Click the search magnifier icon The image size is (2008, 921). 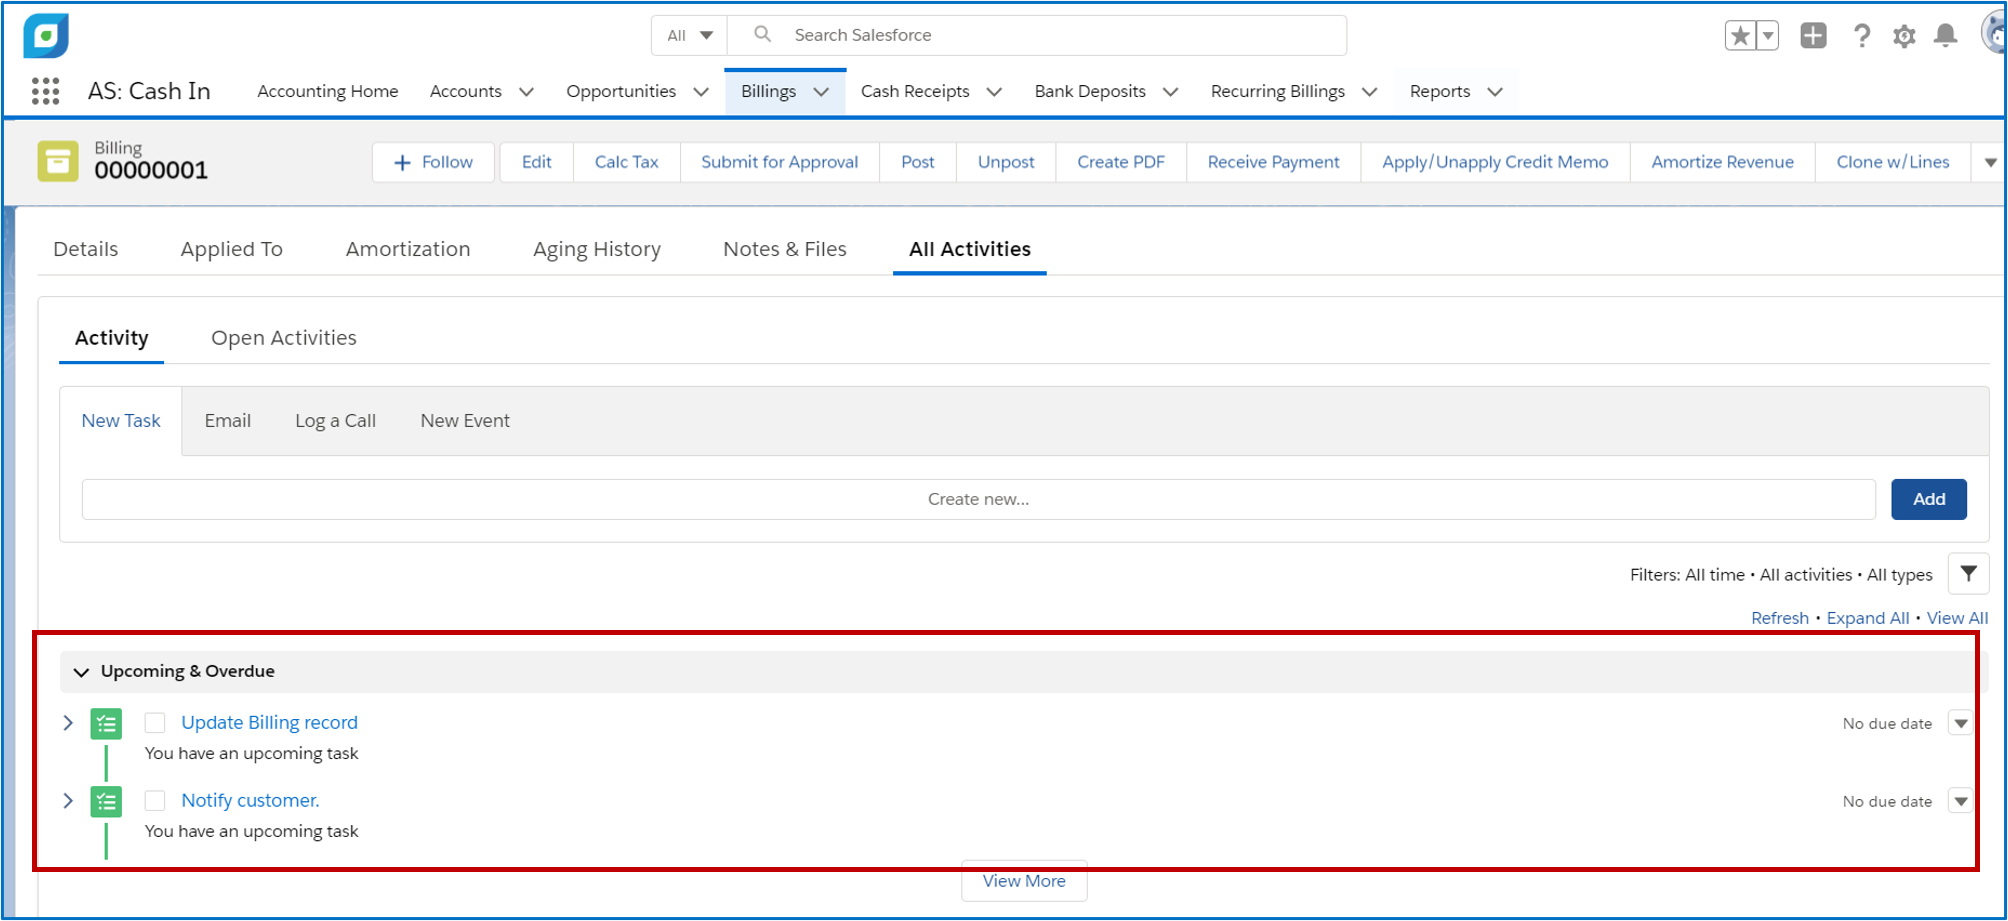(762, 34)
